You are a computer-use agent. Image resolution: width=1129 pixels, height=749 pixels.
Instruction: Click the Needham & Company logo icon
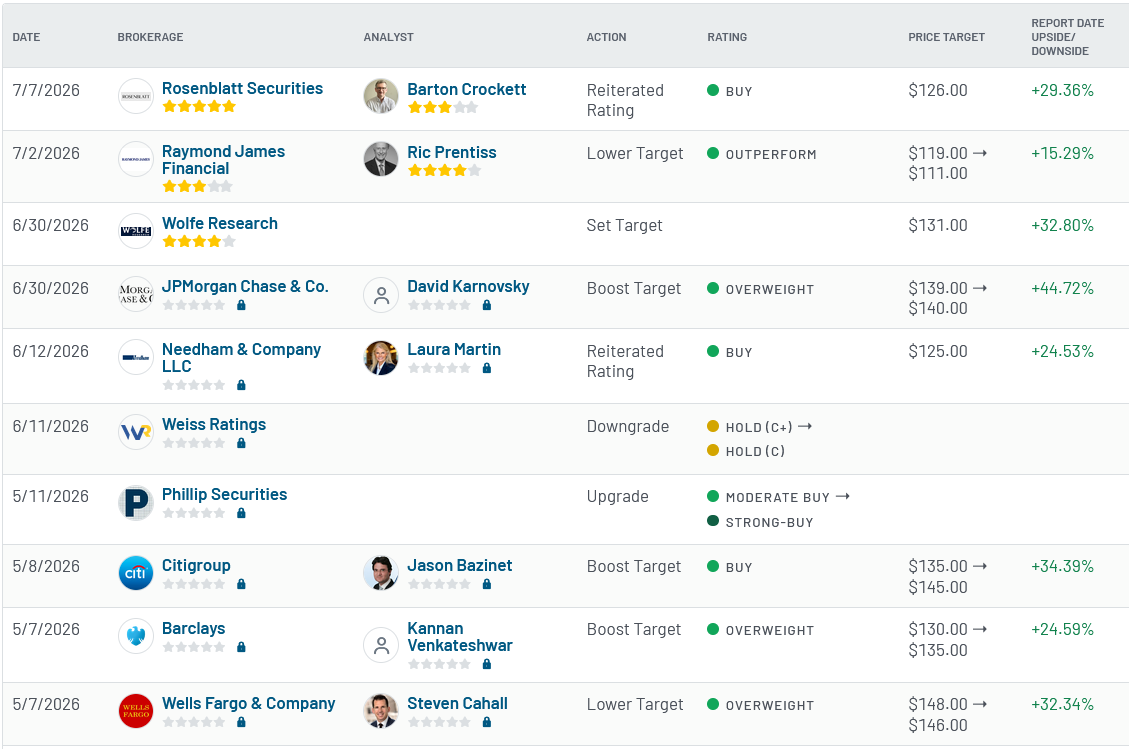pos(135,357)
